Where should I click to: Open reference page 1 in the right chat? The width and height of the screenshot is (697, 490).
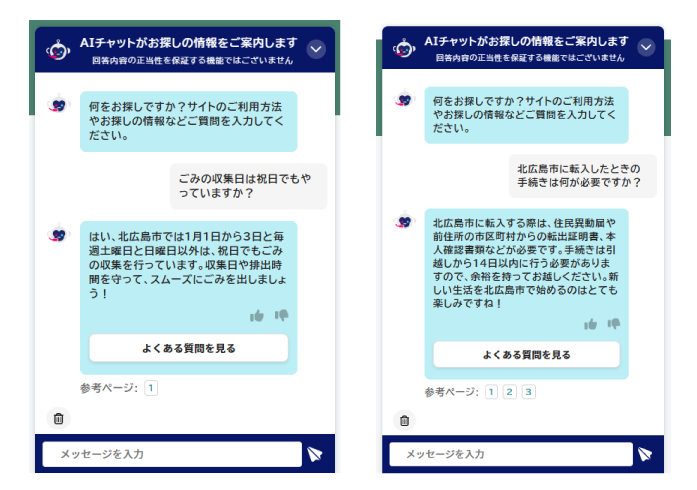tap(491, 392)
